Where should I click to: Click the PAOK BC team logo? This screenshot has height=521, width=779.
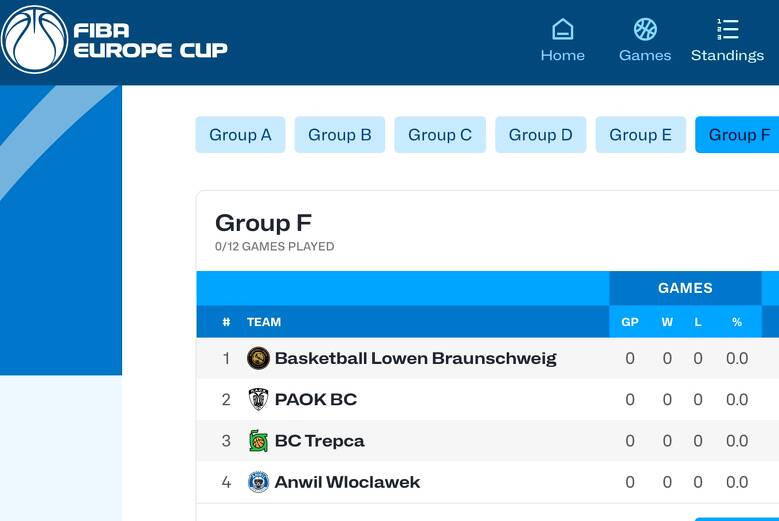pyautogui.click(x=258, y=399)
